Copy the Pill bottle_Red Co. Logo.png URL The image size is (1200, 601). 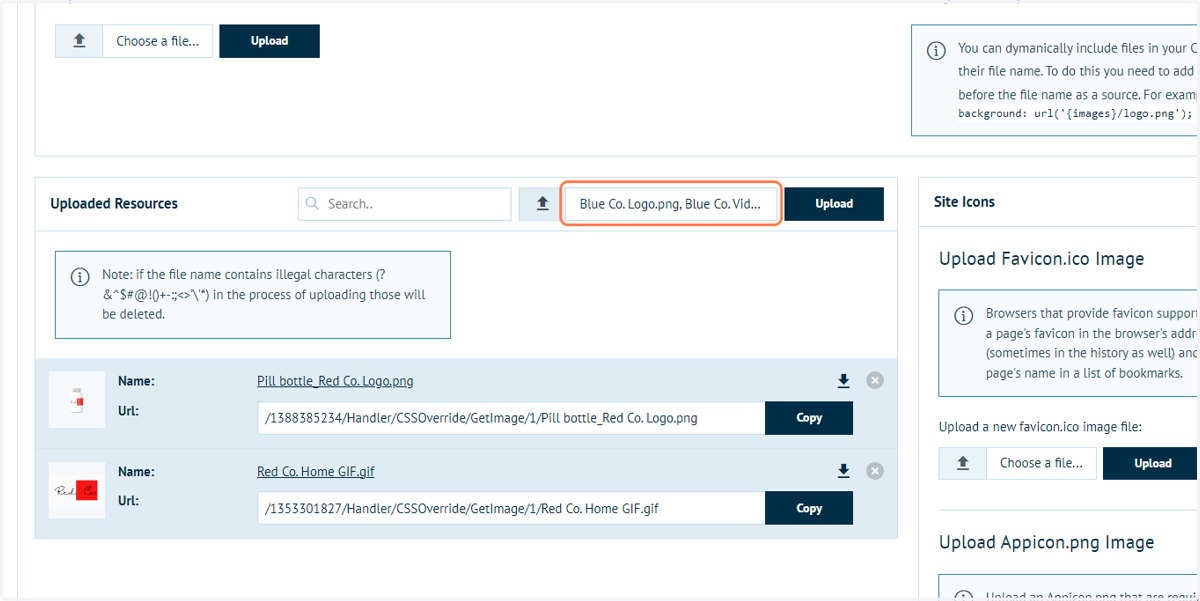[x=809, y=418]
